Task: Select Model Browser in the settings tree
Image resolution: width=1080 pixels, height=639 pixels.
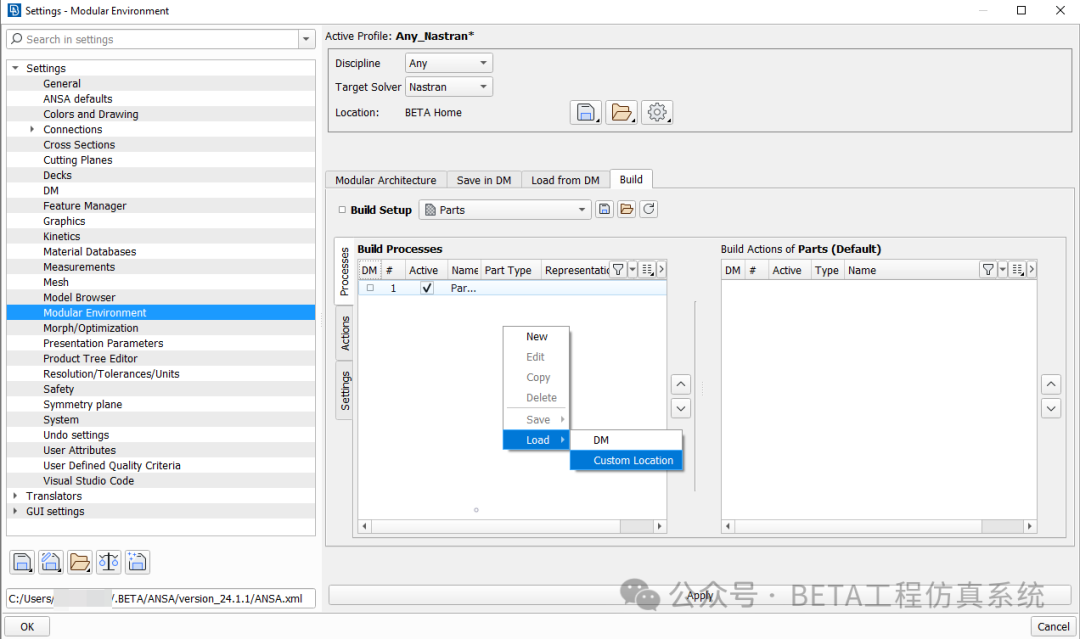Action: coord(79,297)
